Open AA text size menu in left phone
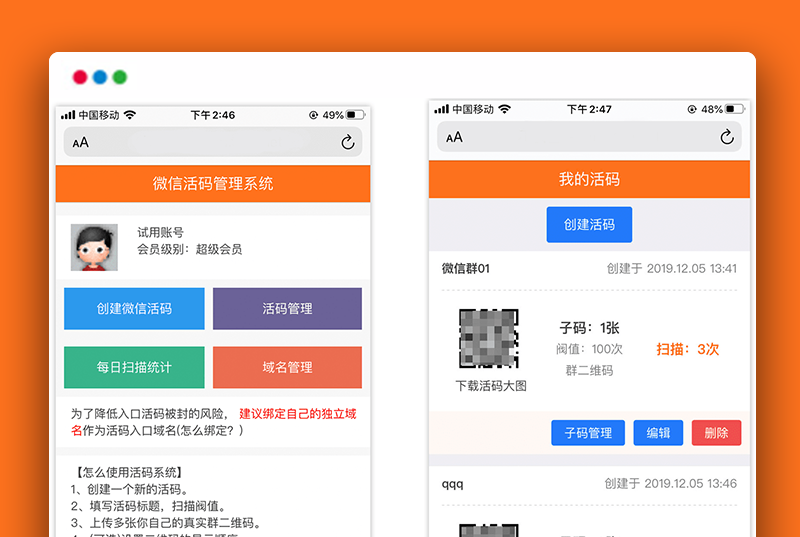Screen dimensions: 800x537 click(x=81, y=142)
